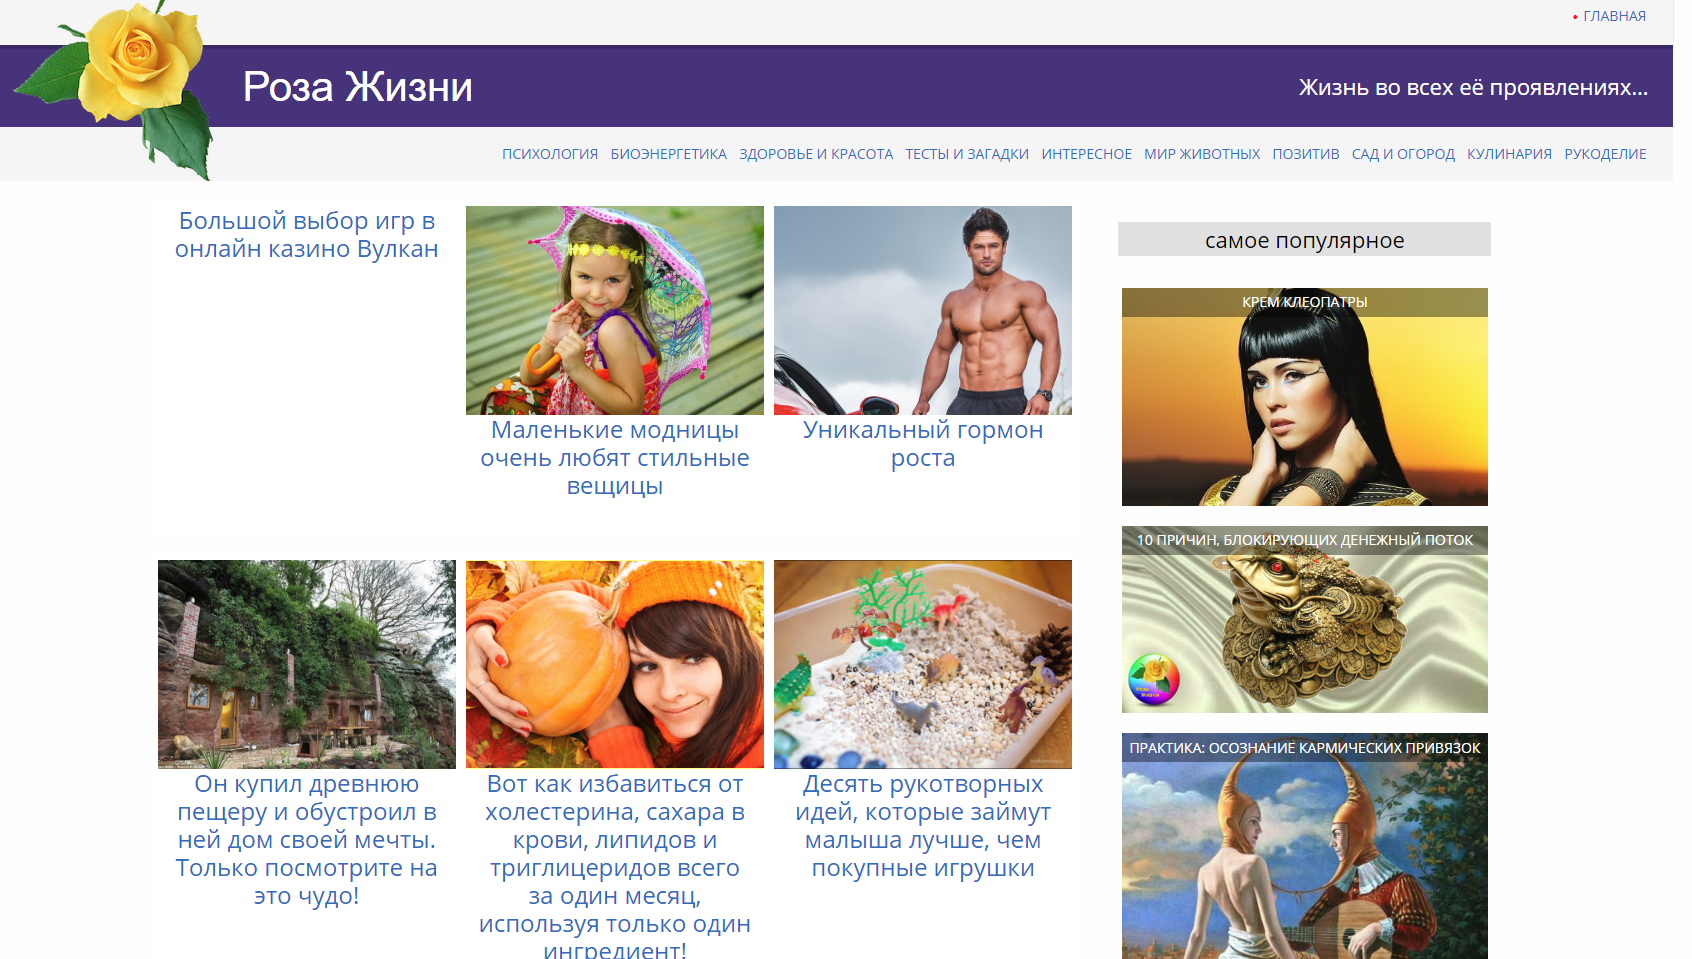This screenshot has height=959, width=1692.
Task: Select САД И ОГОРОД in navigation
Action: coord(1403,154)
